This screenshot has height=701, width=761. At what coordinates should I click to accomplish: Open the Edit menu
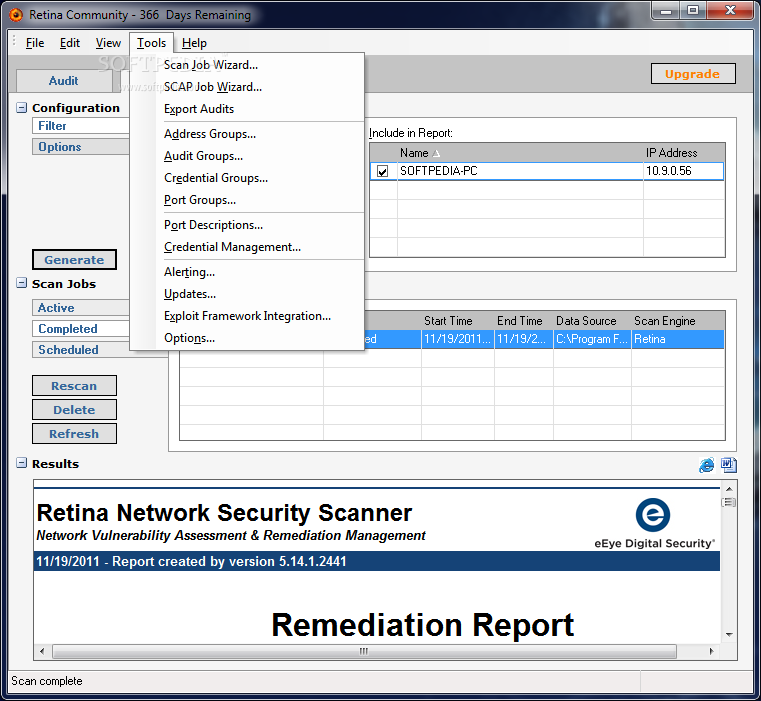[70, 43]
